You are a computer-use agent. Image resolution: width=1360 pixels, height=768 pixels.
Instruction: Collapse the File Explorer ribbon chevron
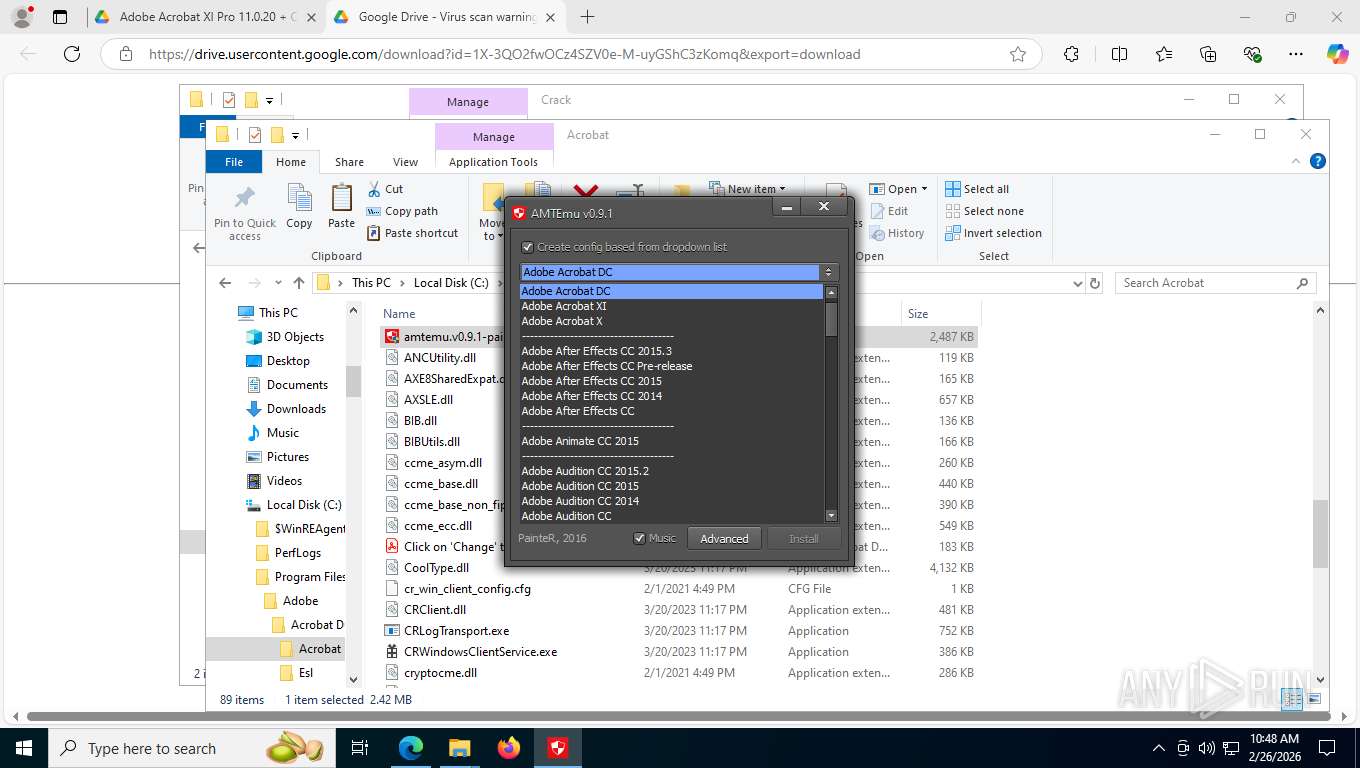(x=1297, y=161)
